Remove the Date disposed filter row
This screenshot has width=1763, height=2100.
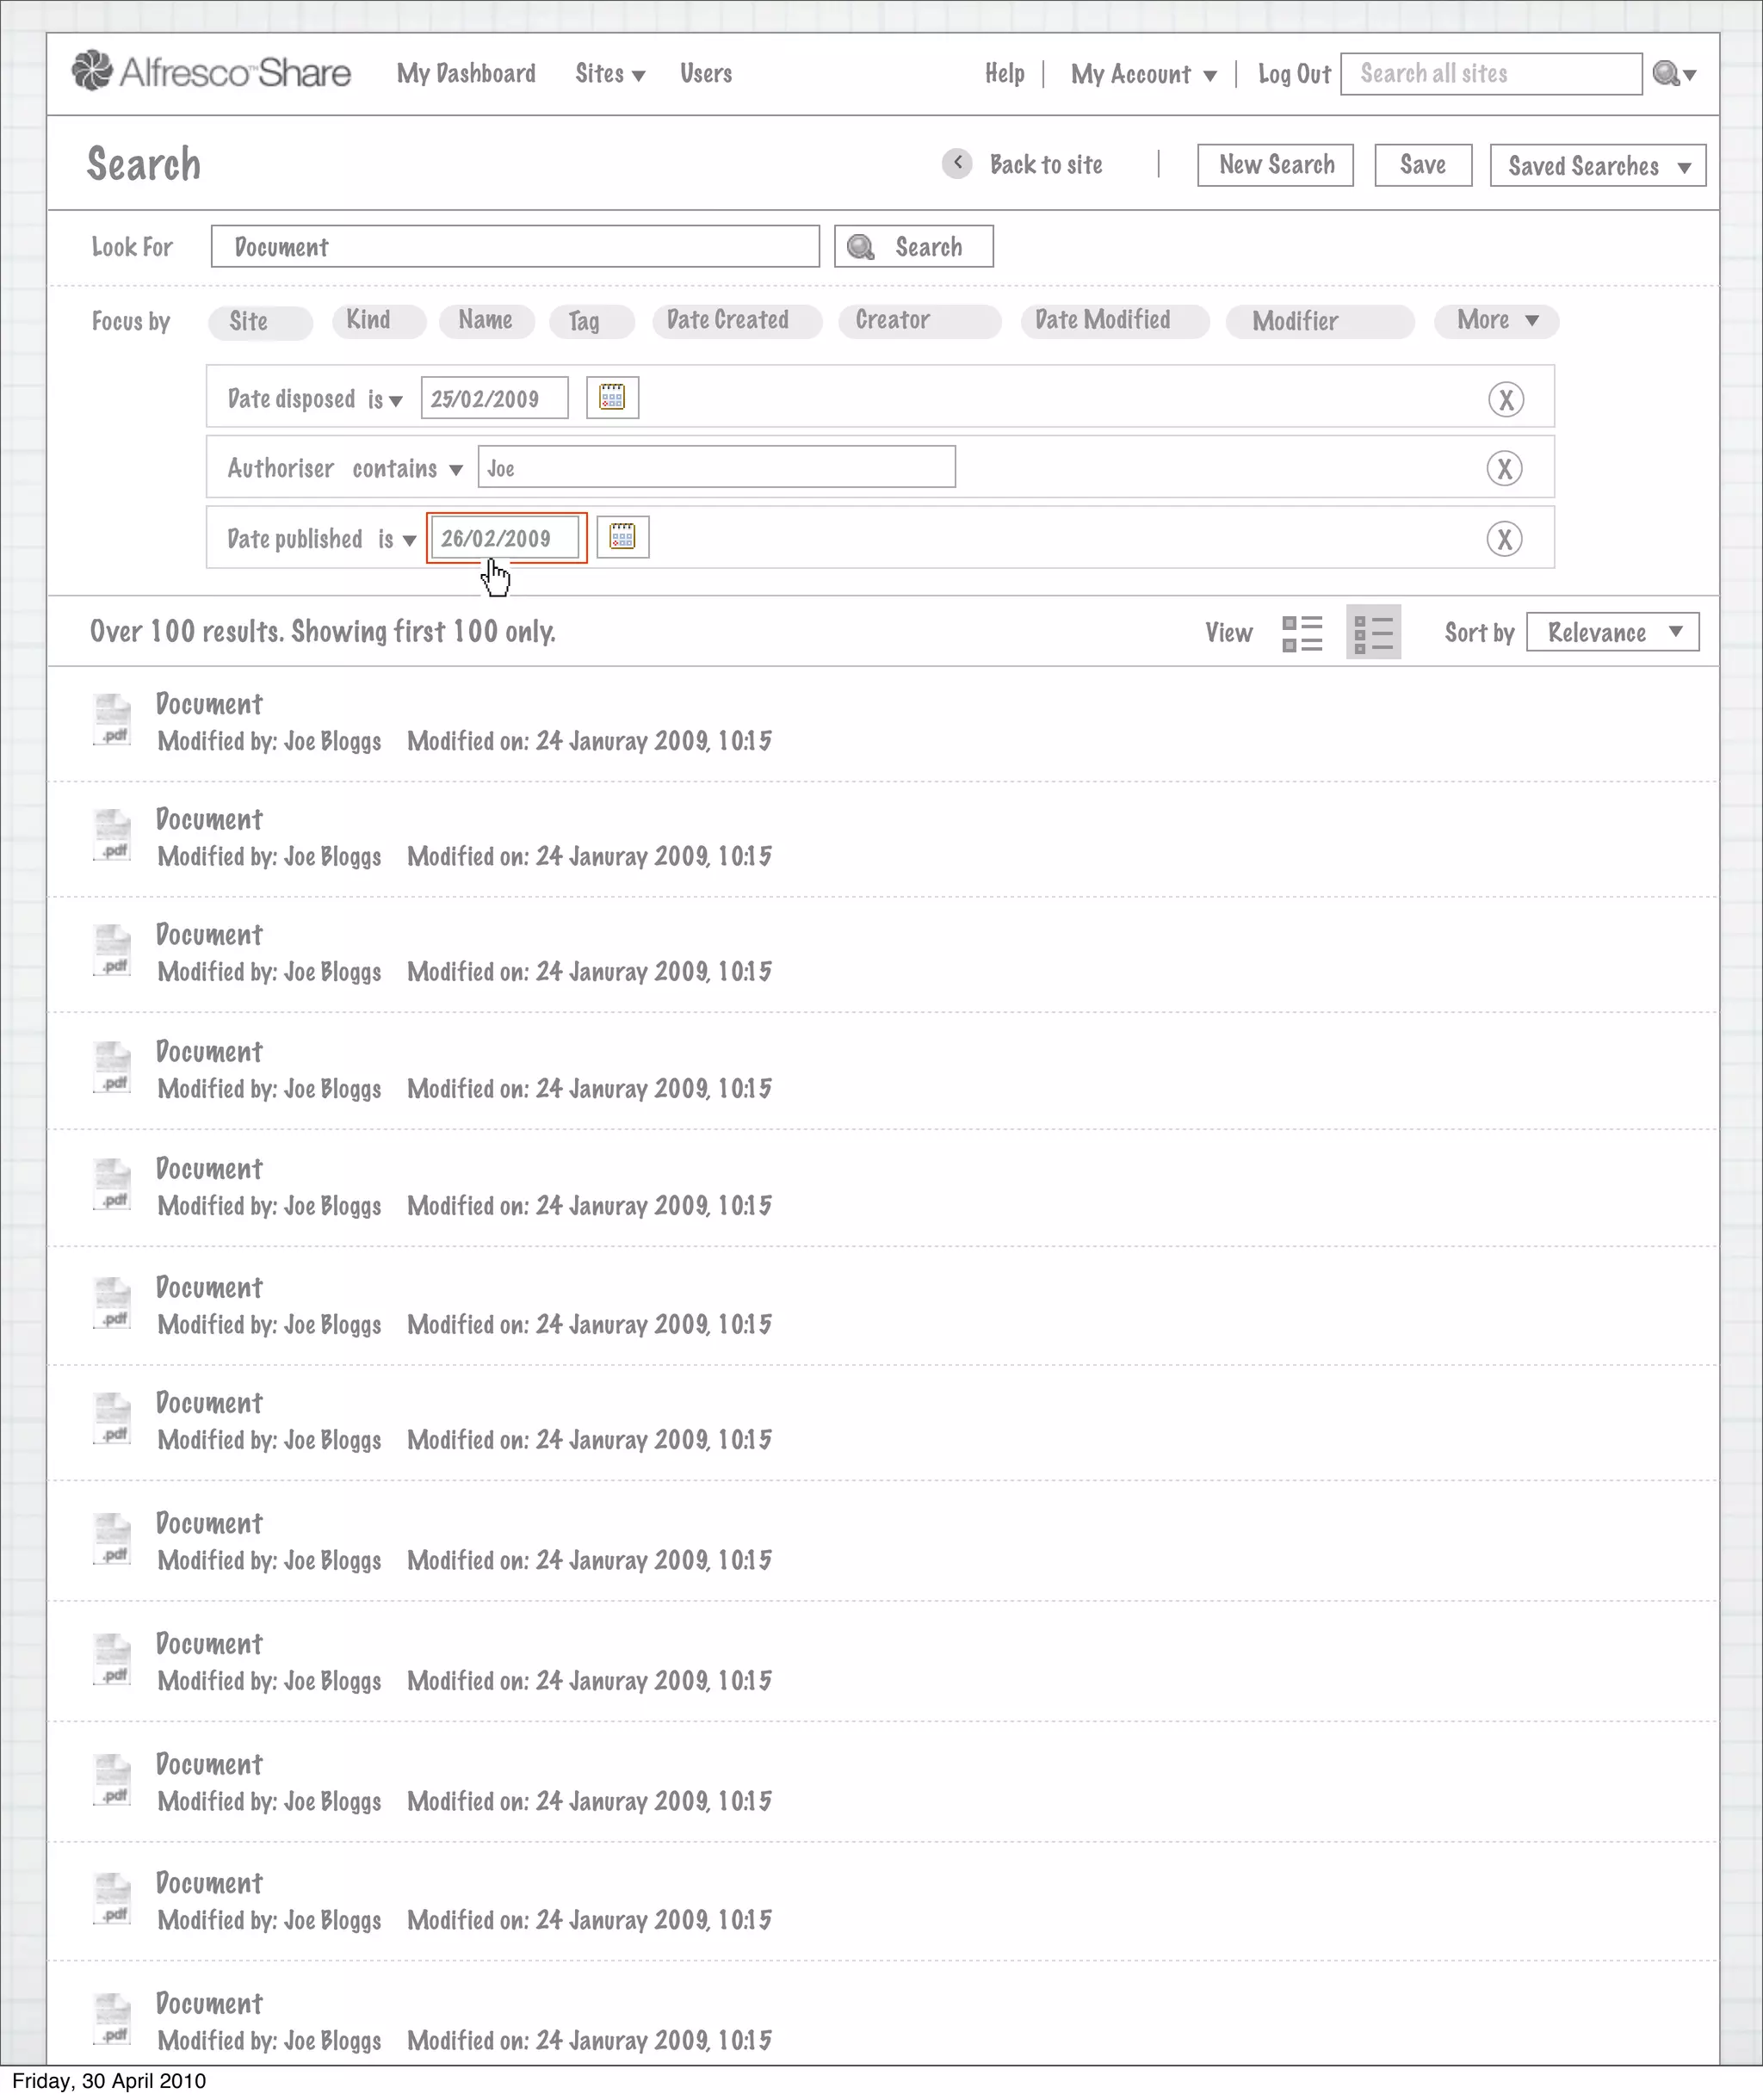tap(1505, 399)
